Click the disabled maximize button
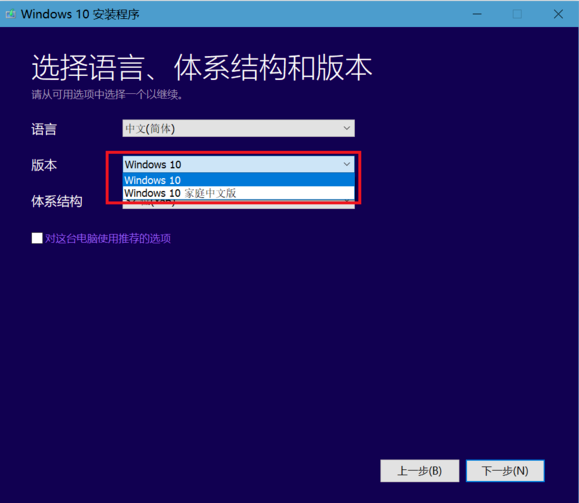The height and width of the screenshot is (503, 579). [517, 14]
